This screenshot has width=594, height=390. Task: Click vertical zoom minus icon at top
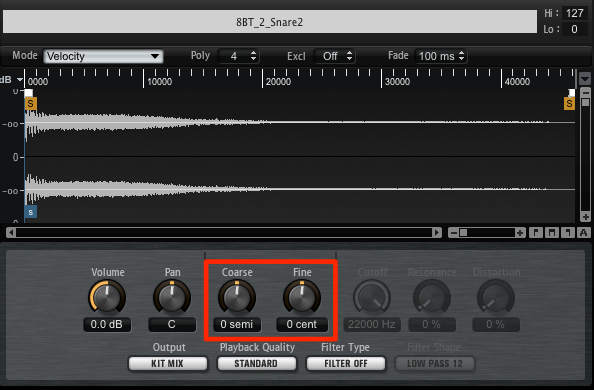point(585,93)
